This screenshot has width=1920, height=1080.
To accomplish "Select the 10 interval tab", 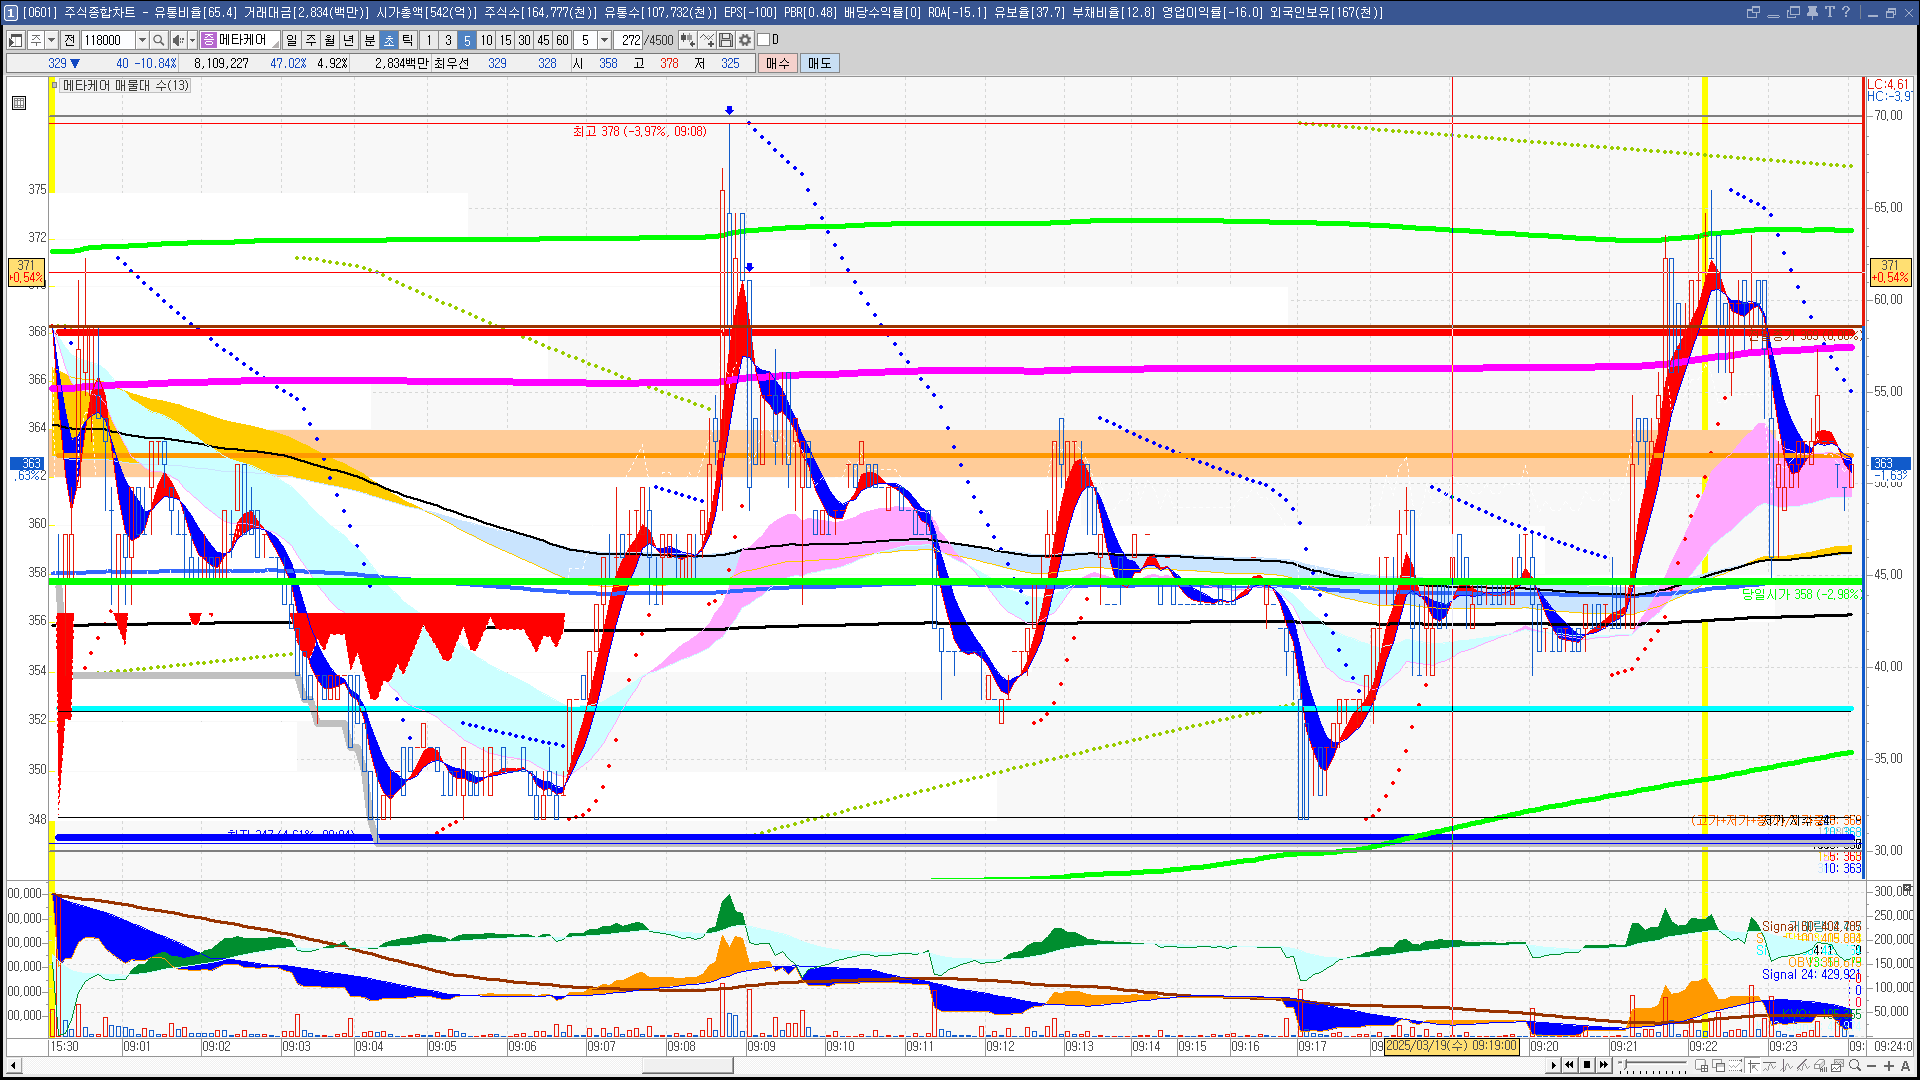I will click(x=486, y=40).
